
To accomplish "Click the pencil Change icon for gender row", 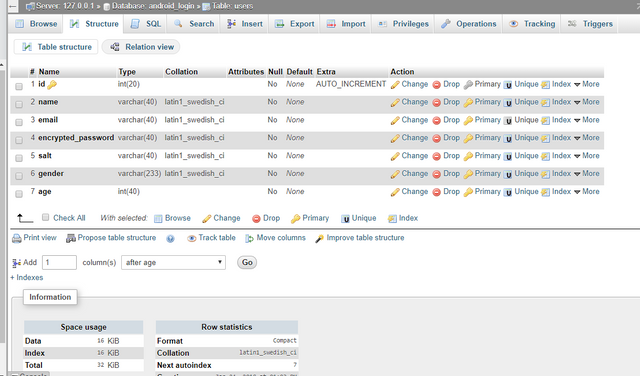I will tap(395, 174).
